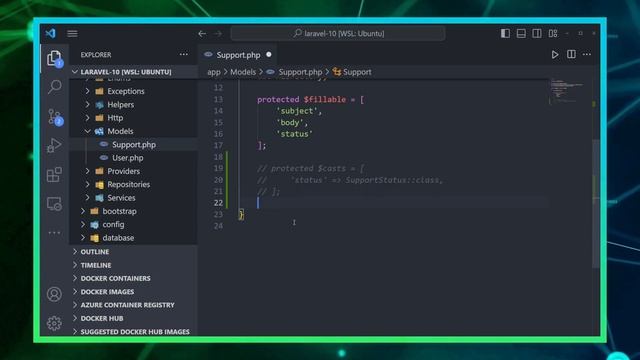Open the Source Control view
Viewport: 640px width, 360px height.
pos(55,117)
